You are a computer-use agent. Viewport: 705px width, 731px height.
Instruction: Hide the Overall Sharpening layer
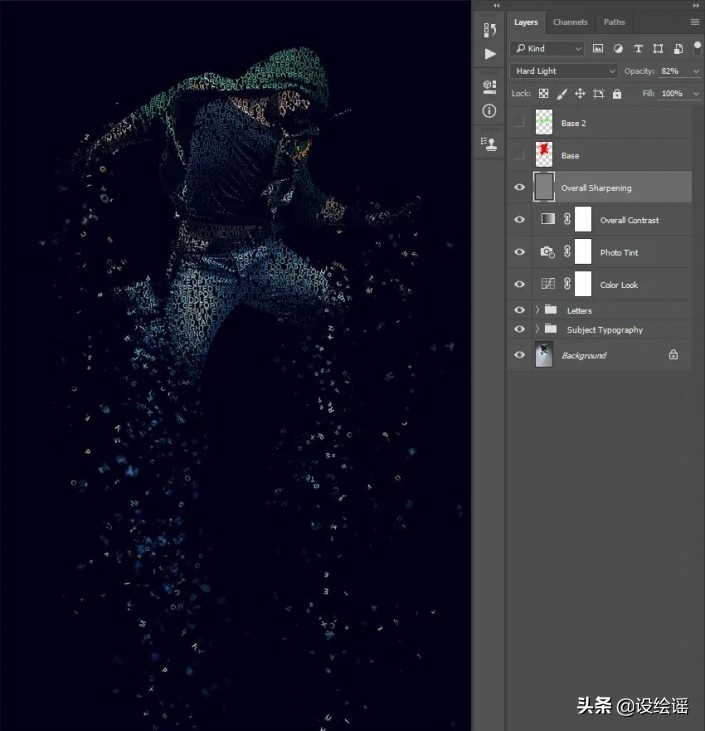click(x=518, y=188)
